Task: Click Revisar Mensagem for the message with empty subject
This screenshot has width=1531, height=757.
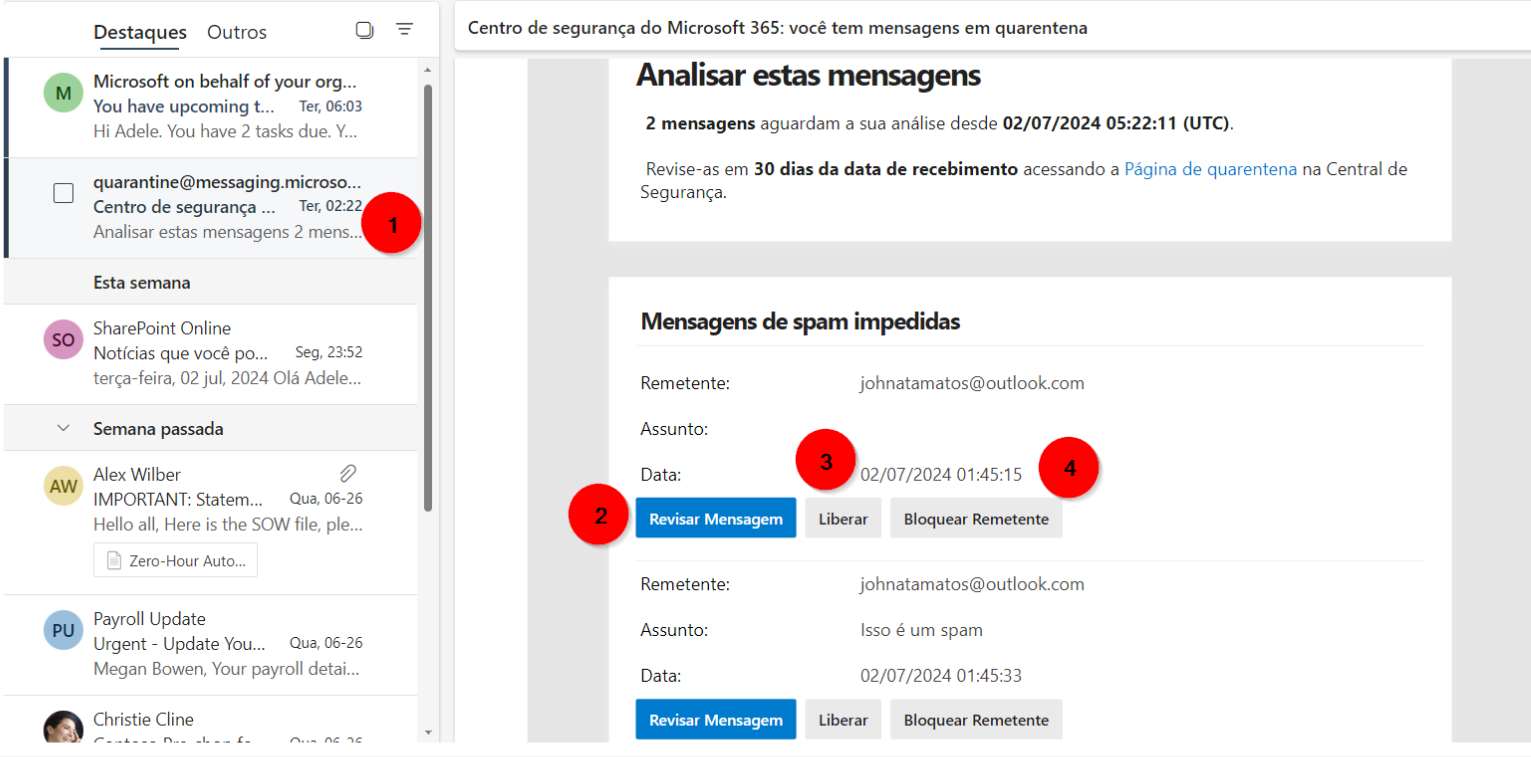Action: [716, 518]
